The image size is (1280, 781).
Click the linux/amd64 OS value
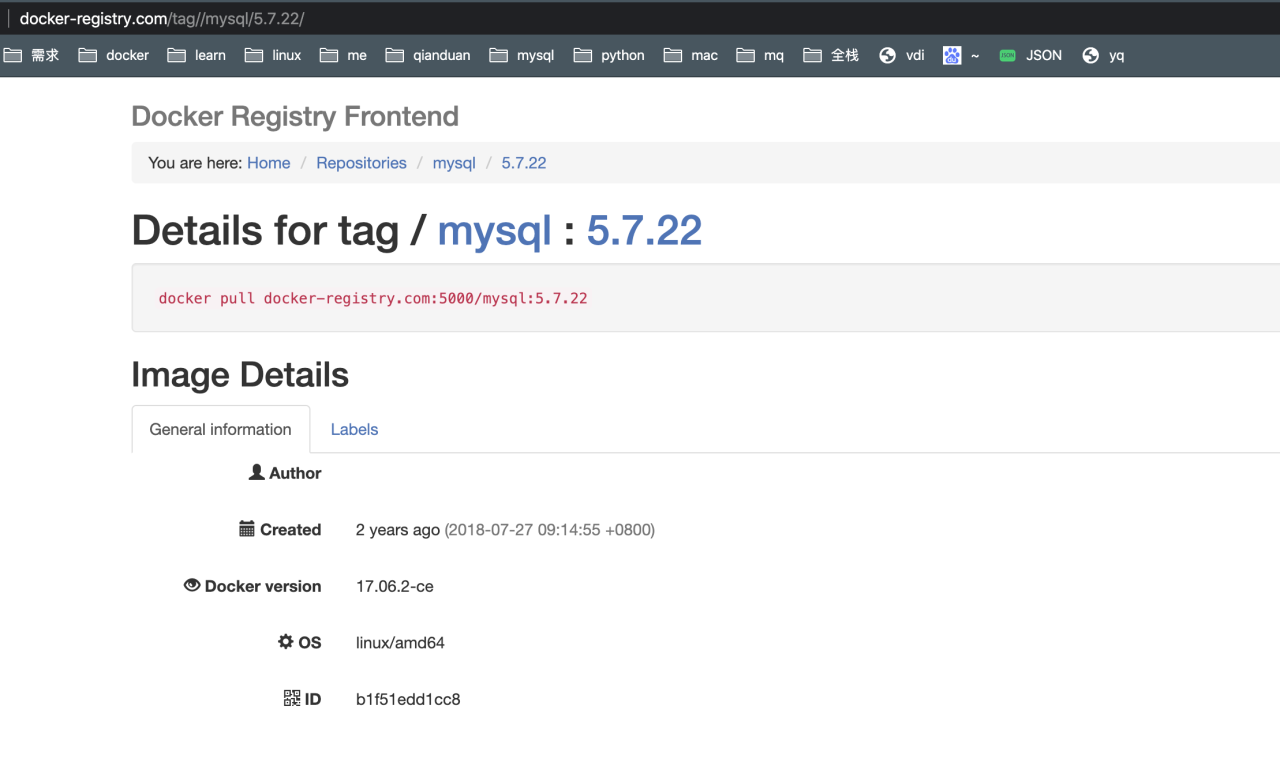400,643
